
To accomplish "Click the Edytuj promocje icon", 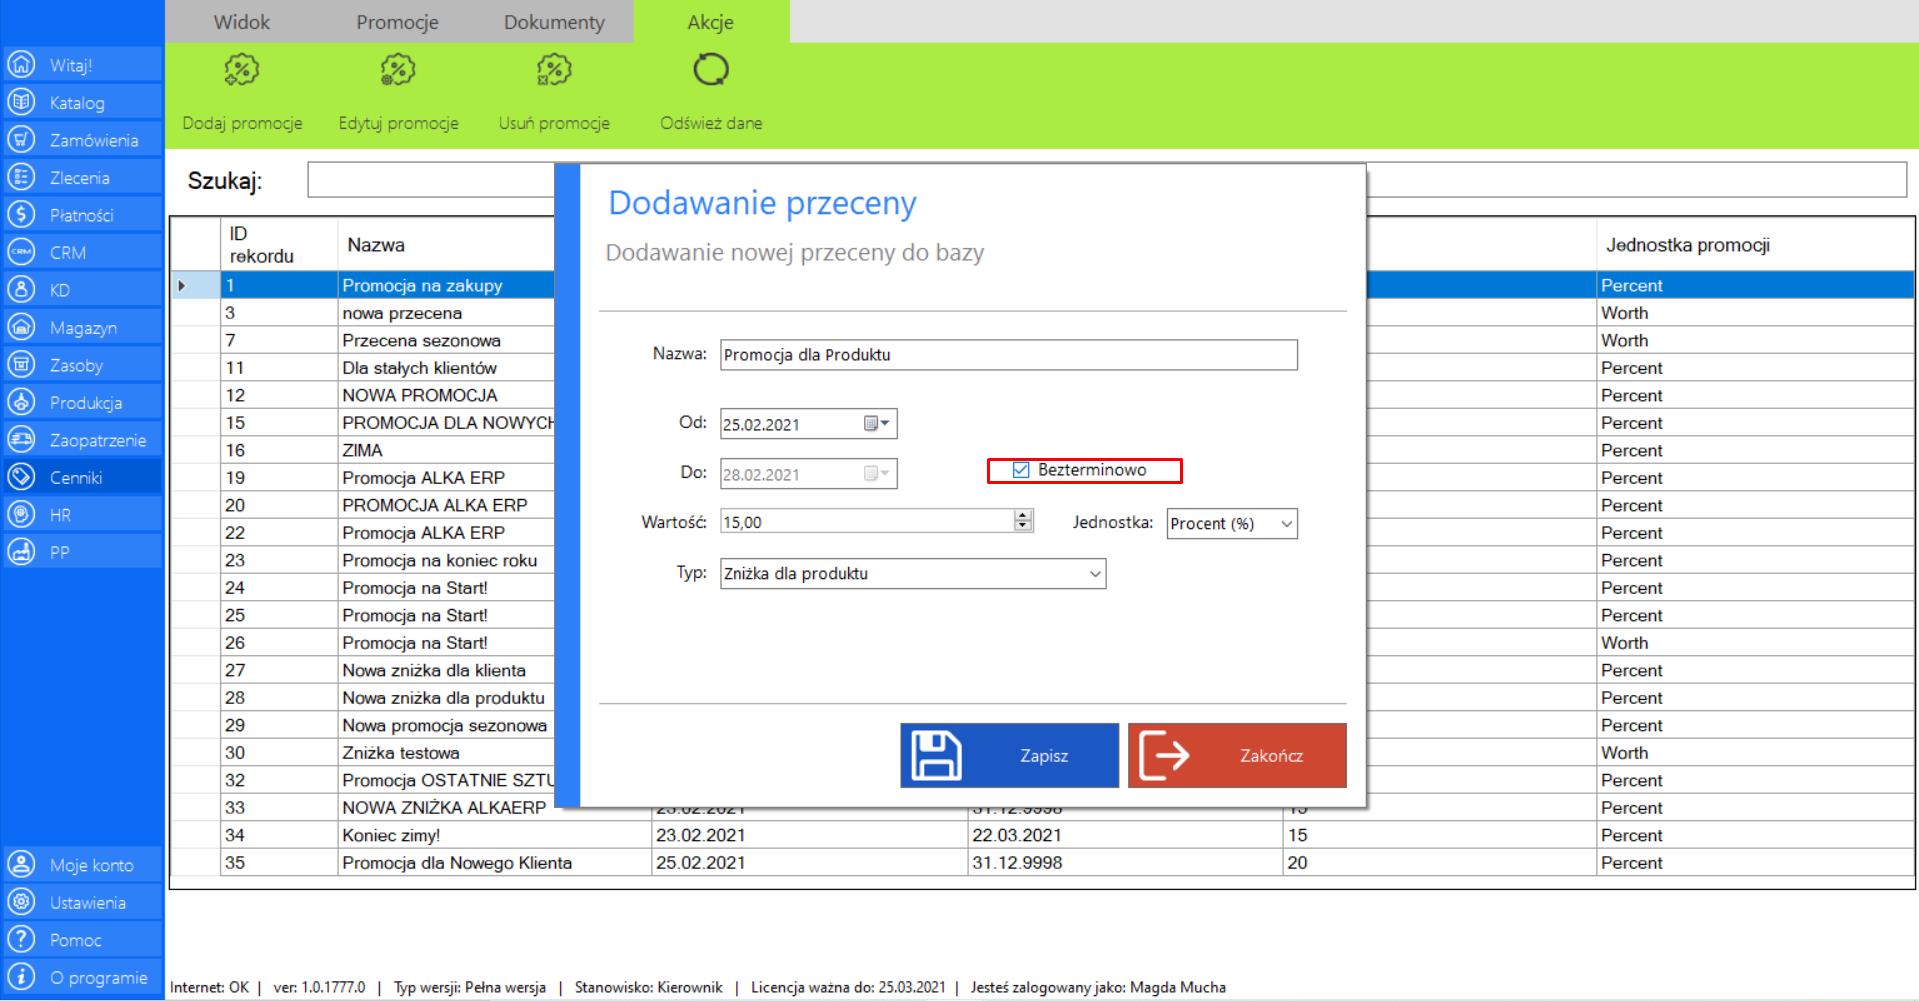I will pyautogui.click(x=398, y=70).
